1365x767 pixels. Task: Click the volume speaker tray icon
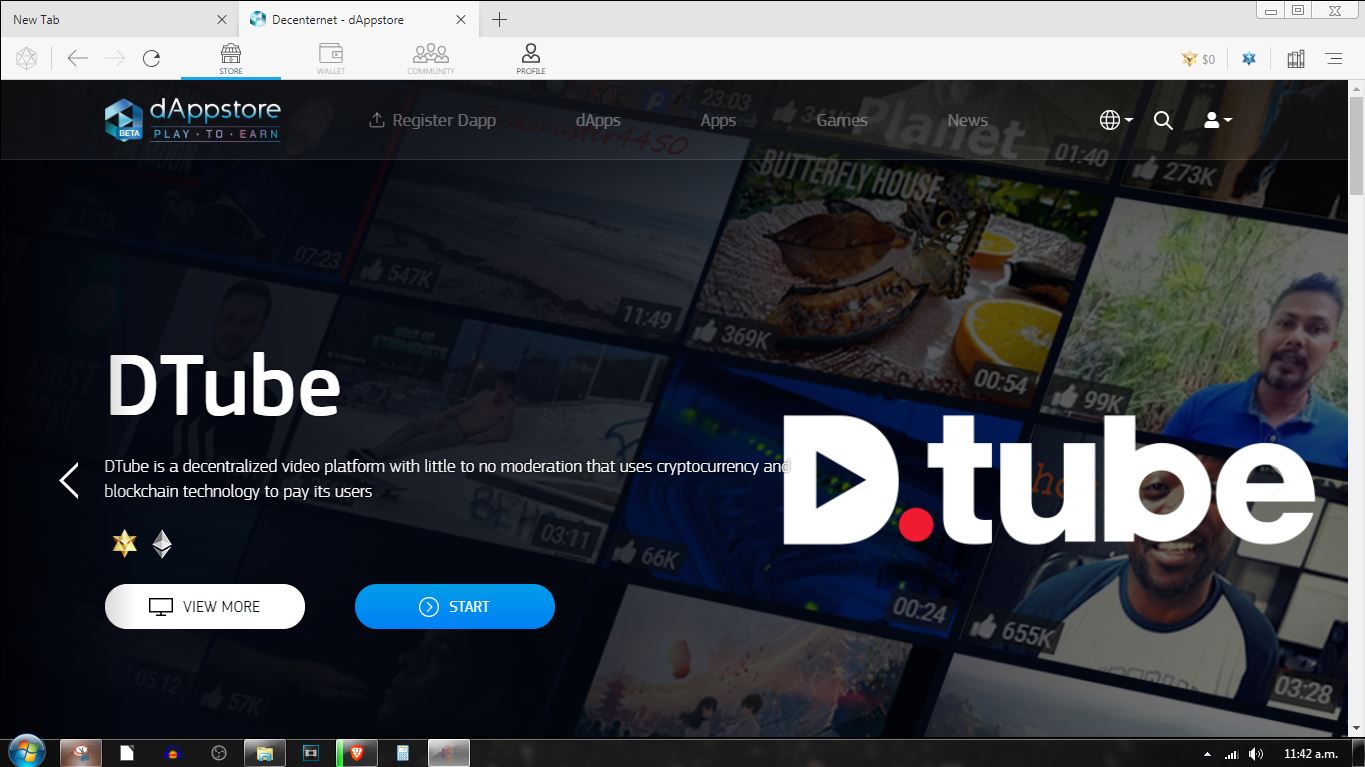coord(1256,754)
